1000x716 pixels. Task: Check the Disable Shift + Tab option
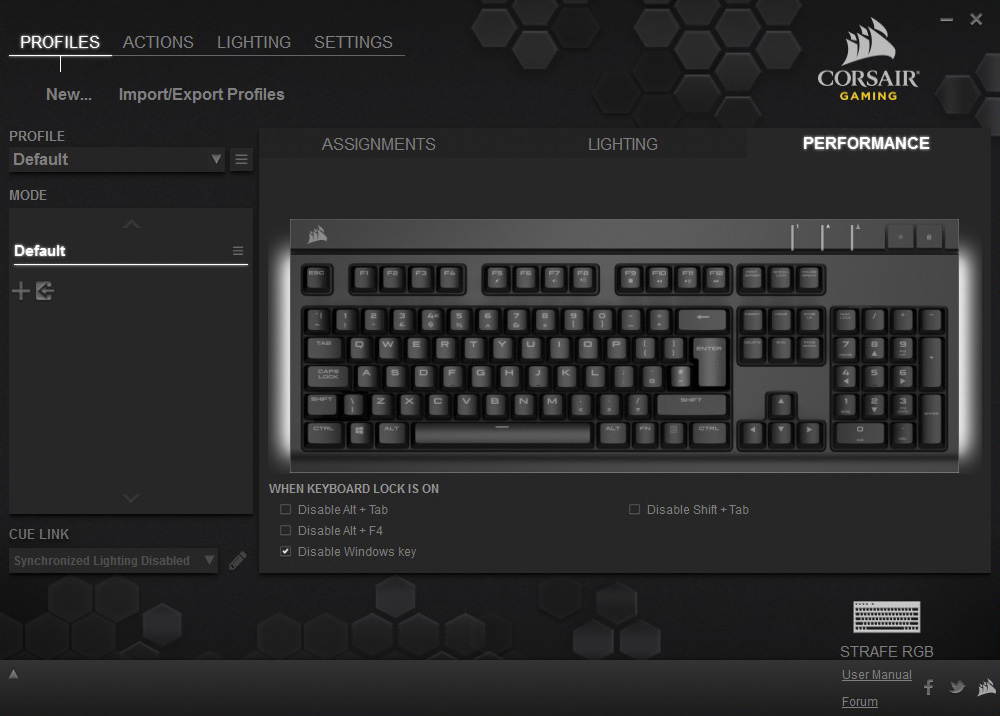point(634,509)
